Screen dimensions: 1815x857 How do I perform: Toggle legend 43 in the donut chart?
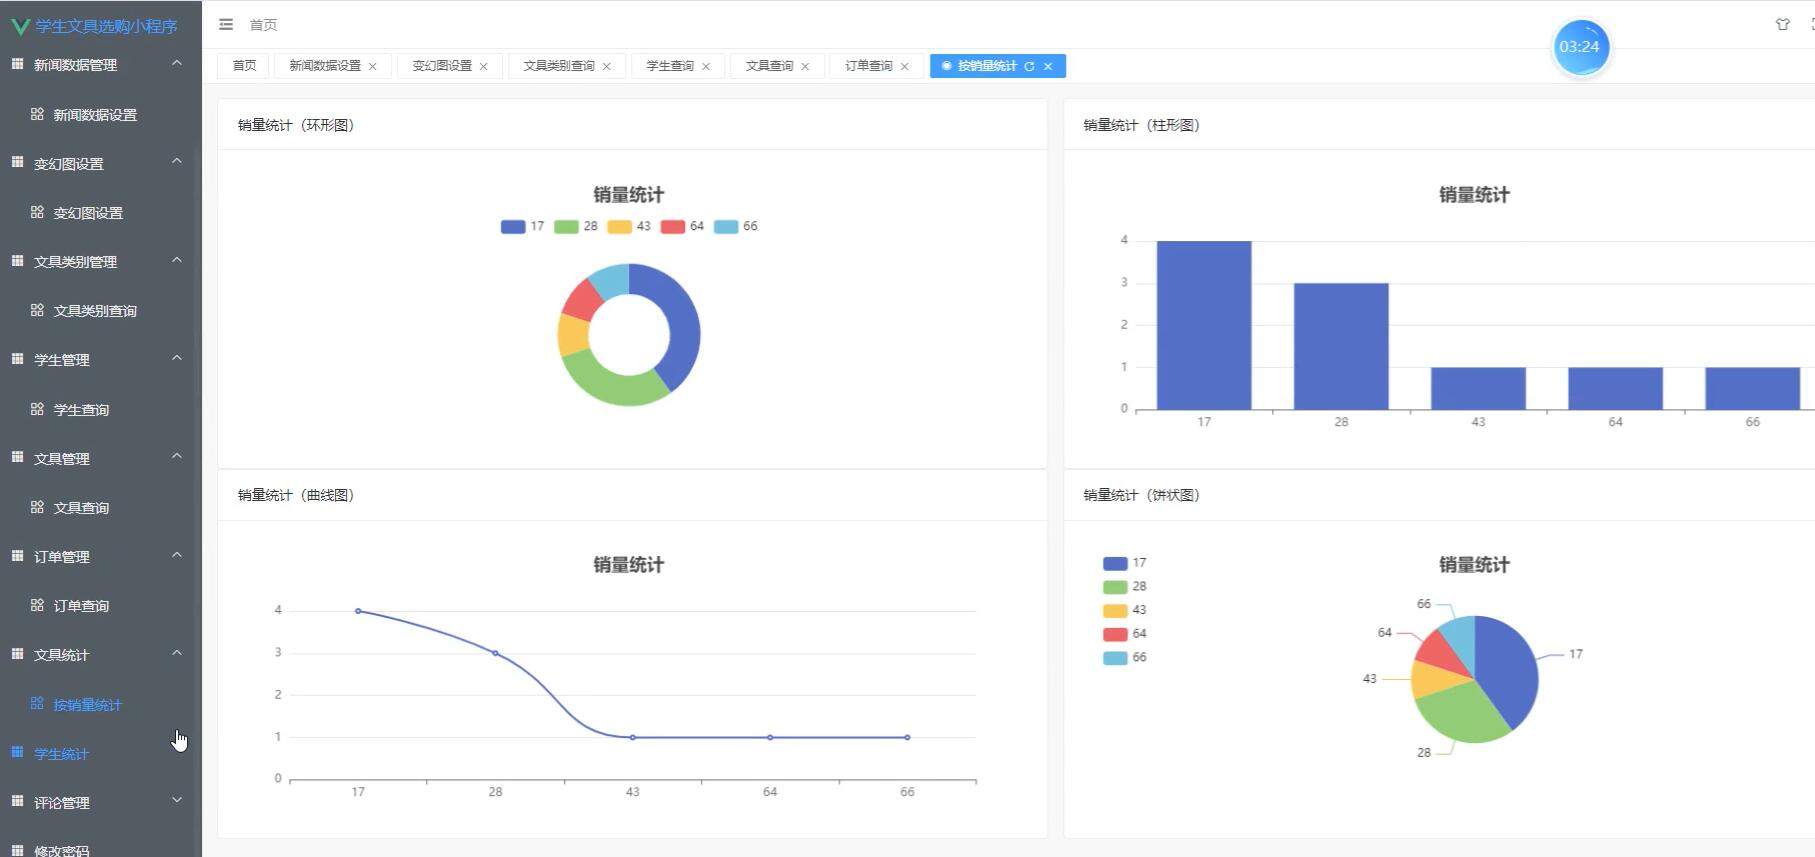[x=629, y=227]
